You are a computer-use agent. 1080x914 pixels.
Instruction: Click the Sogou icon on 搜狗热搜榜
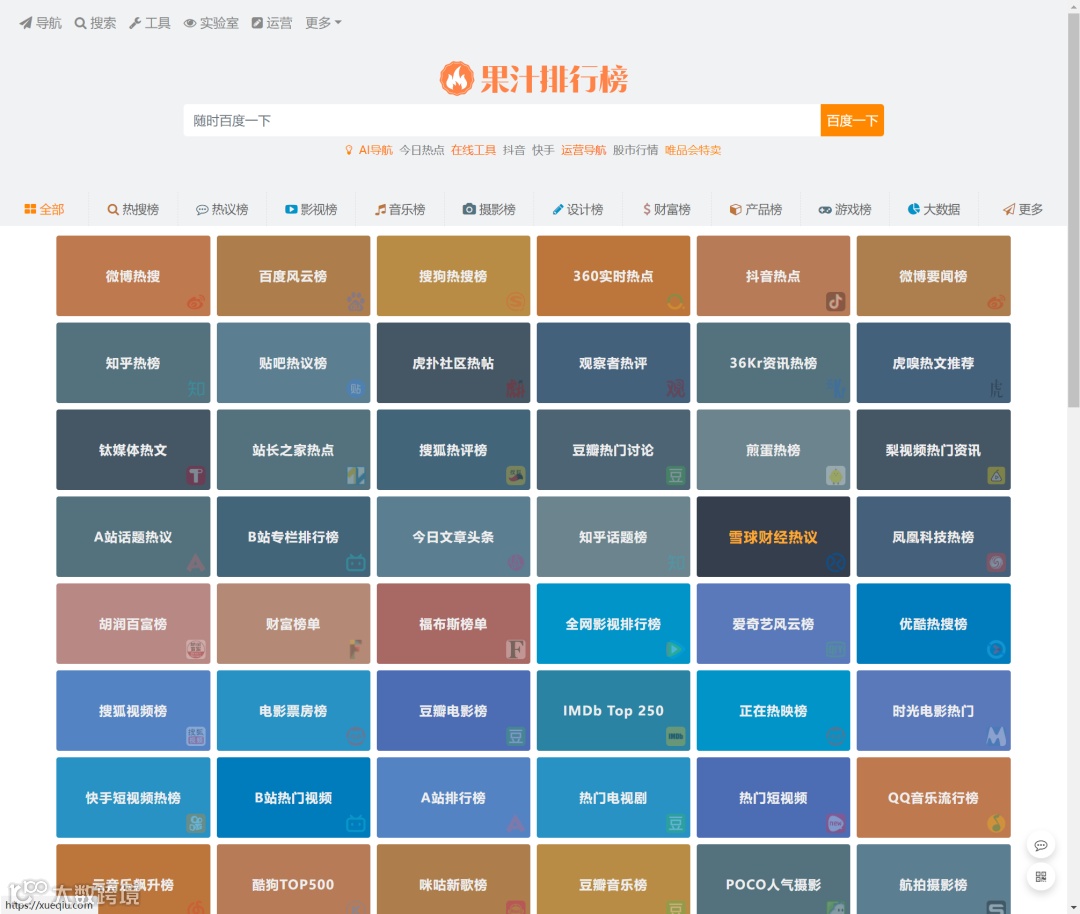(x=516, y=302)
